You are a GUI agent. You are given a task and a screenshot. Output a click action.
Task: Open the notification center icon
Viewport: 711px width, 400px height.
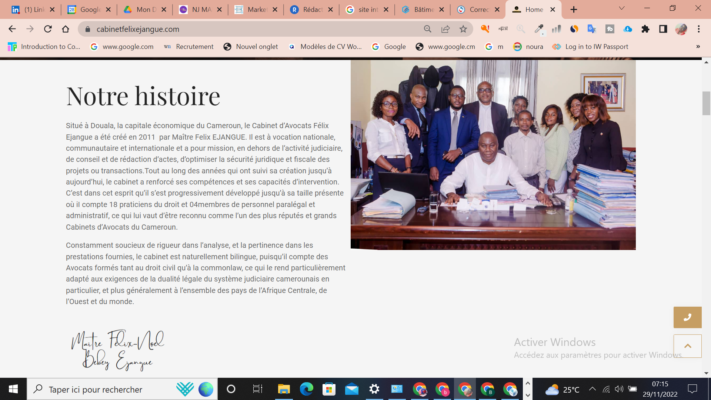pos(692,389)
